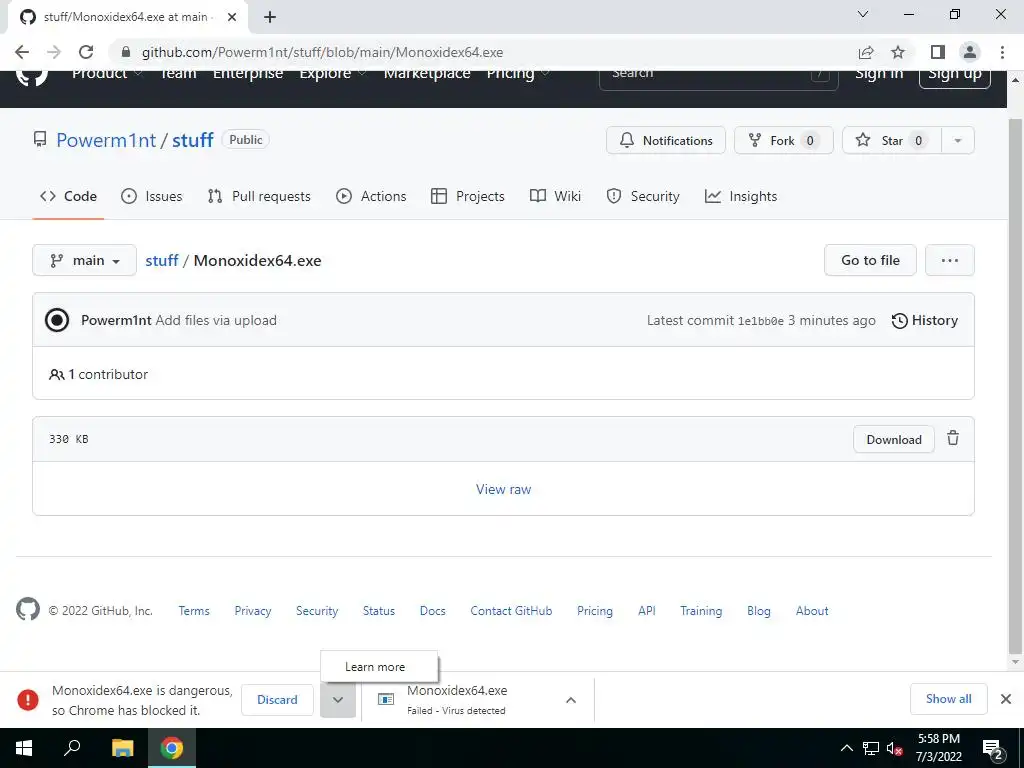This screenshot has height=768, width=1024.
Task: Click the Add files via upload commit message
Action: (216, 321)
